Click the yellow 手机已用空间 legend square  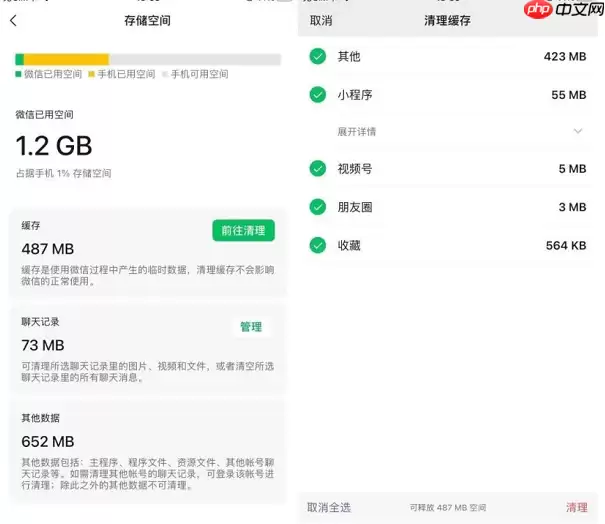tap(91, 74)
